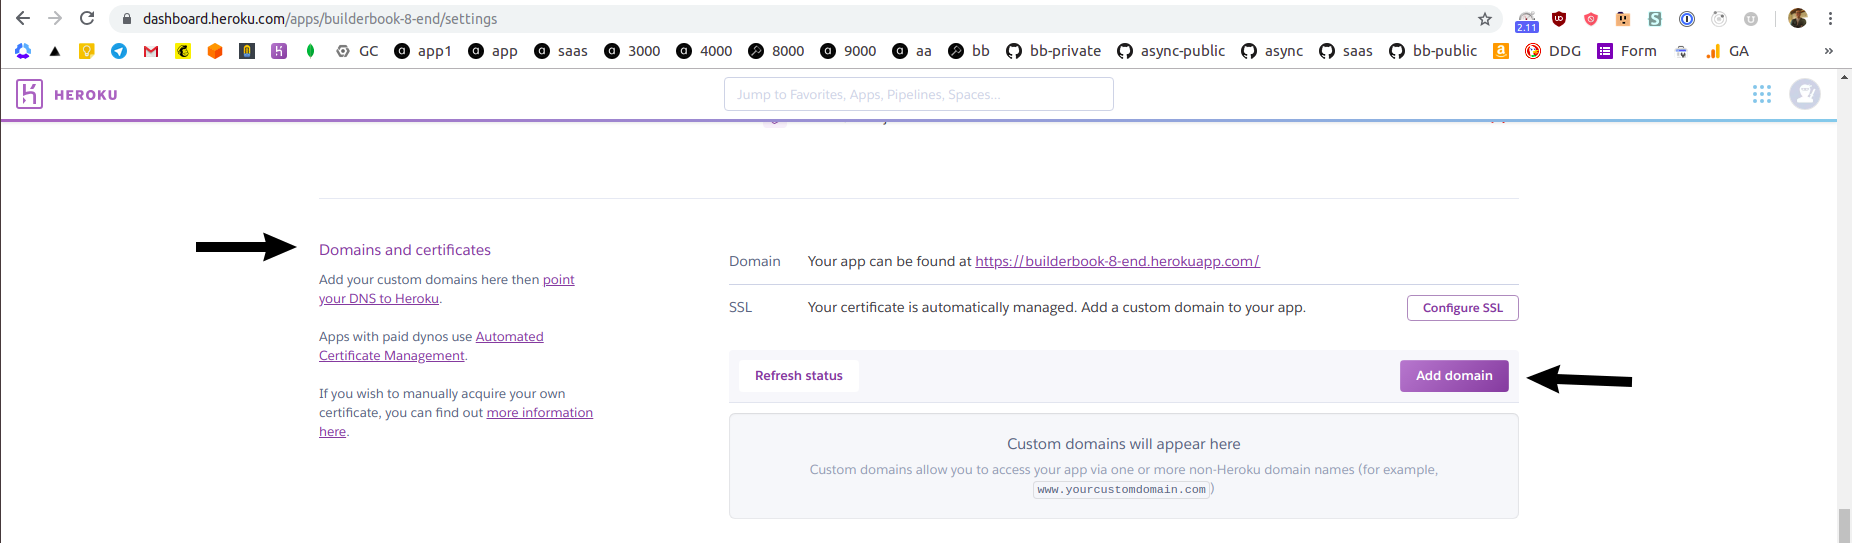
Task: Click the page vertical scrollbar thumb
Action: [1844, 526]
